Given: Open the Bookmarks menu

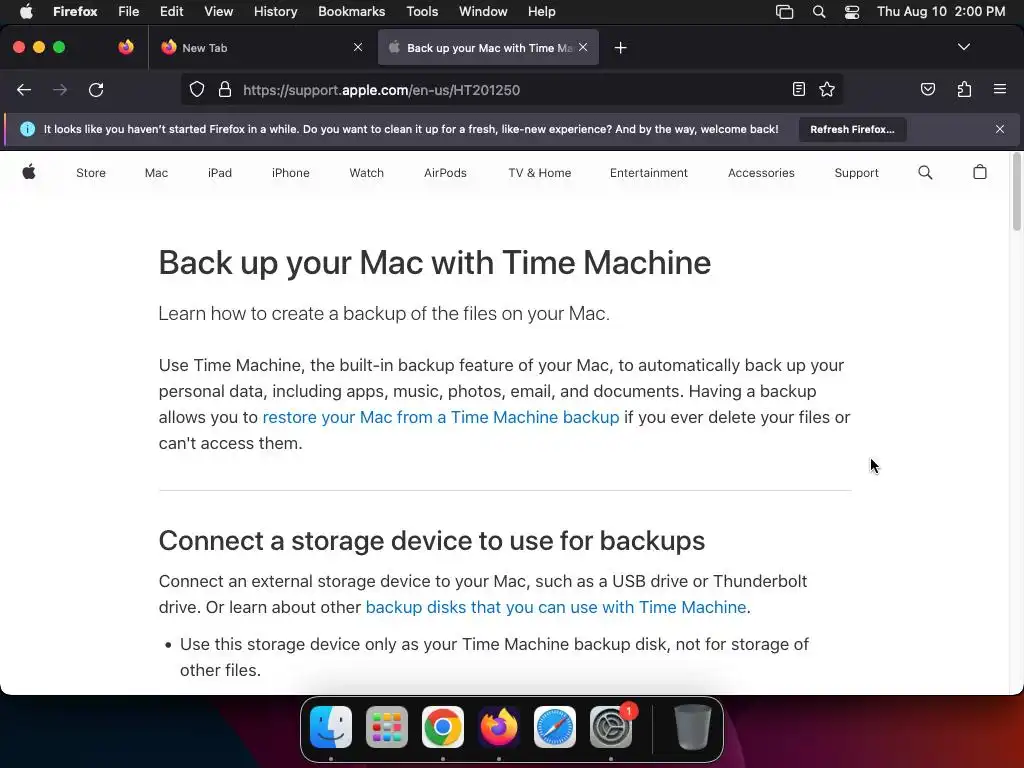Looking at the screenshot, I should (x=351, y=12).
